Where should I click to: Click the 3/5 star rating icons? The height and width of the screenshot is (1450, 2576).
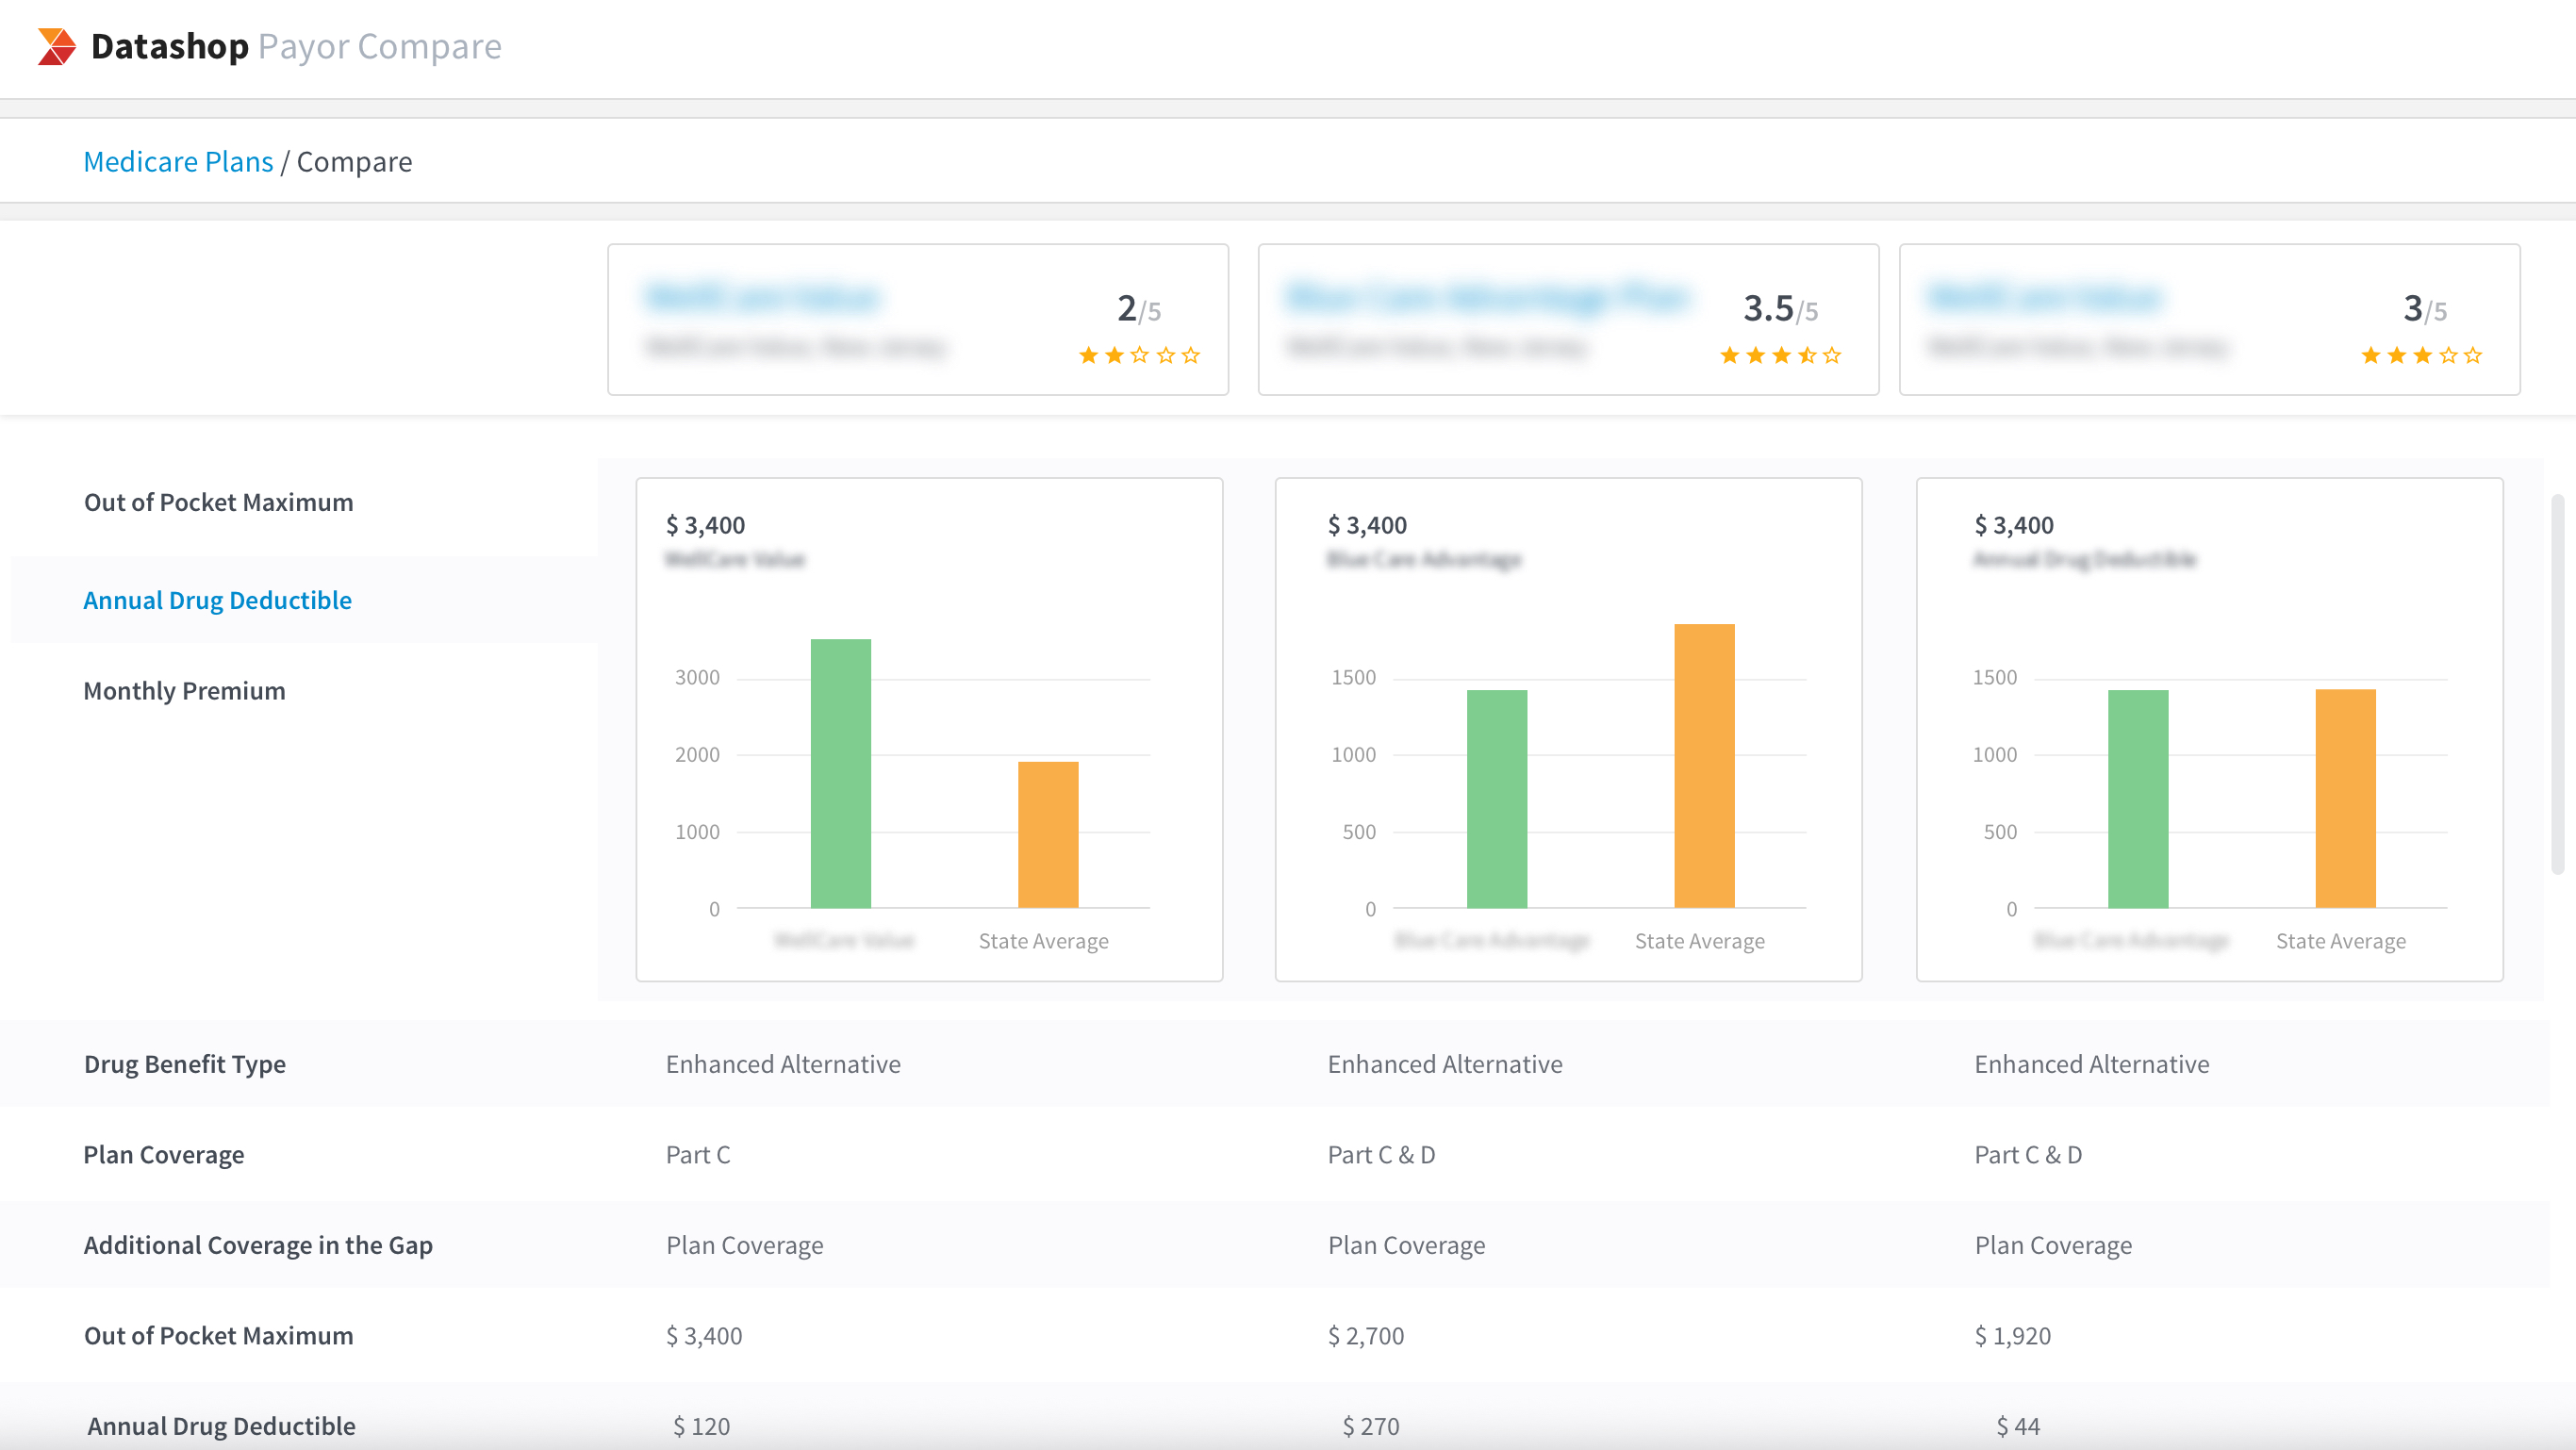pos(2421,355)
